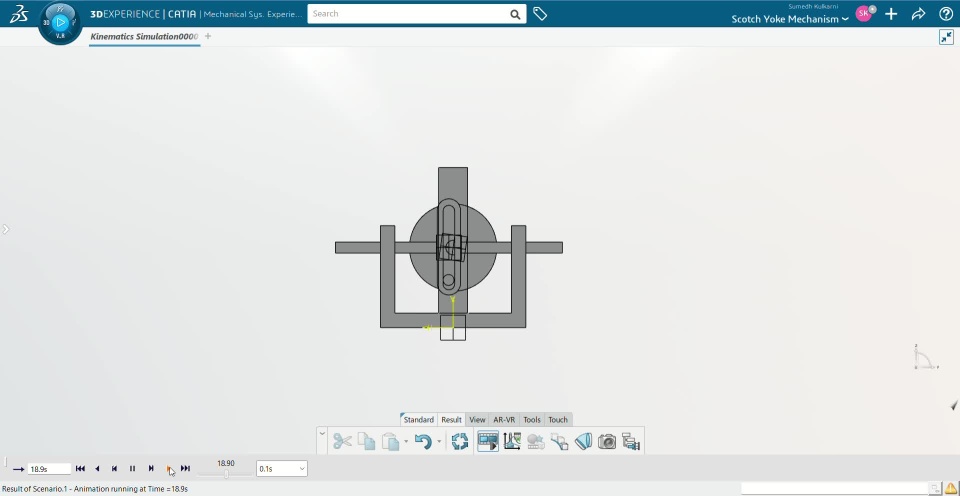Click the Undo arrow icon
960x496 pixels.
[423, 441]
